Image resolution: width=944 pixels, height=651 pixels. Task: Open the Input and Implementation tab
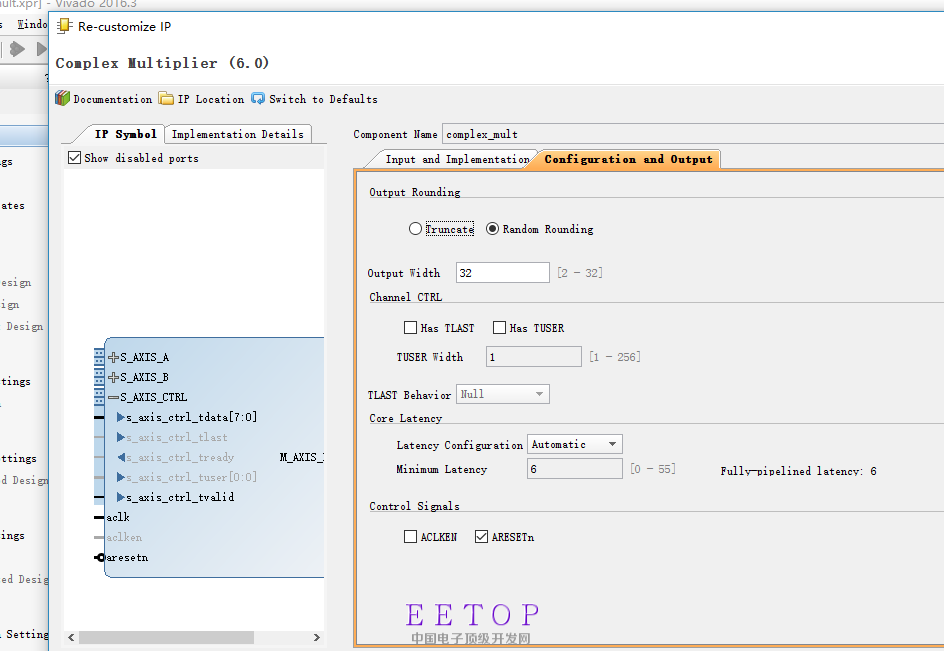(x=458, y=160)
